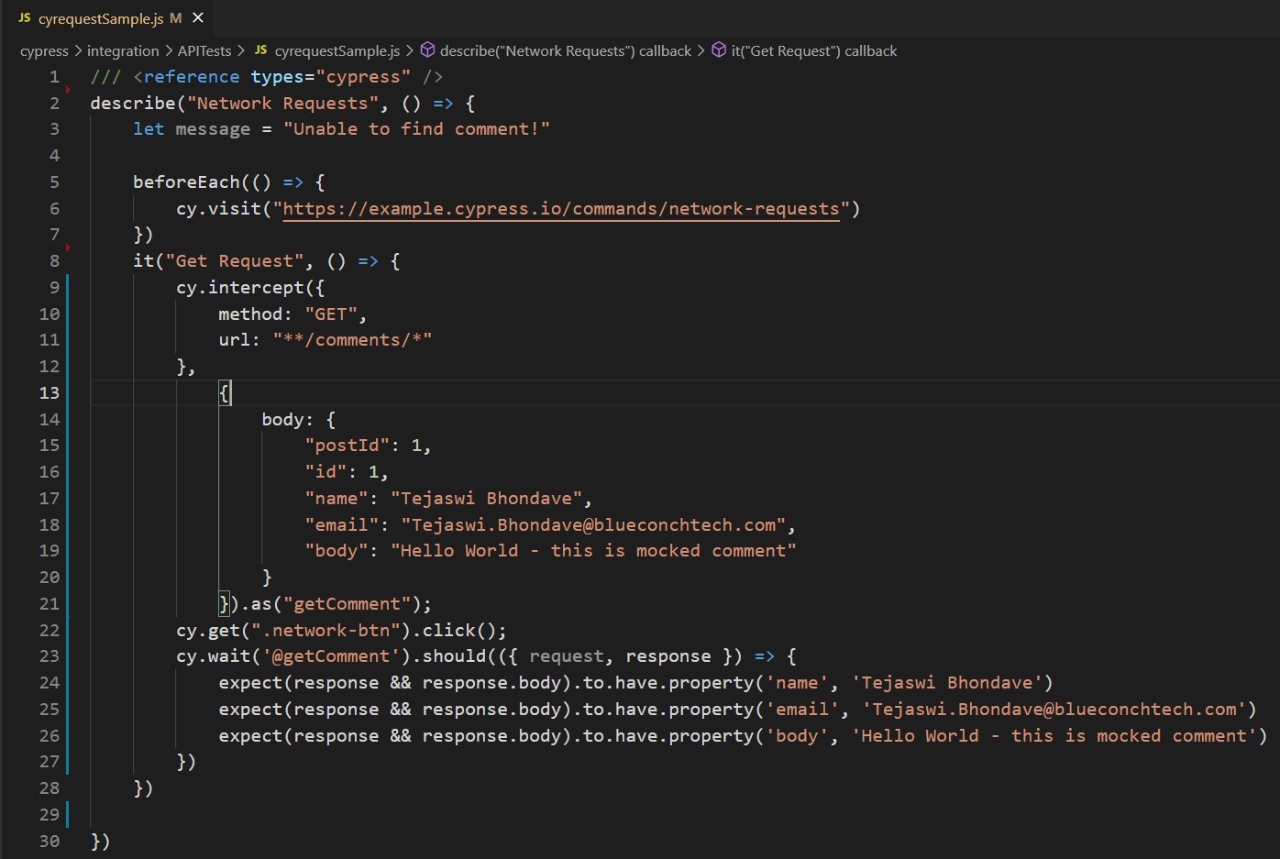This screenshot has width=1280, height=859.
Task: Click line number 1 in the gutter
Action: [54, 77]
